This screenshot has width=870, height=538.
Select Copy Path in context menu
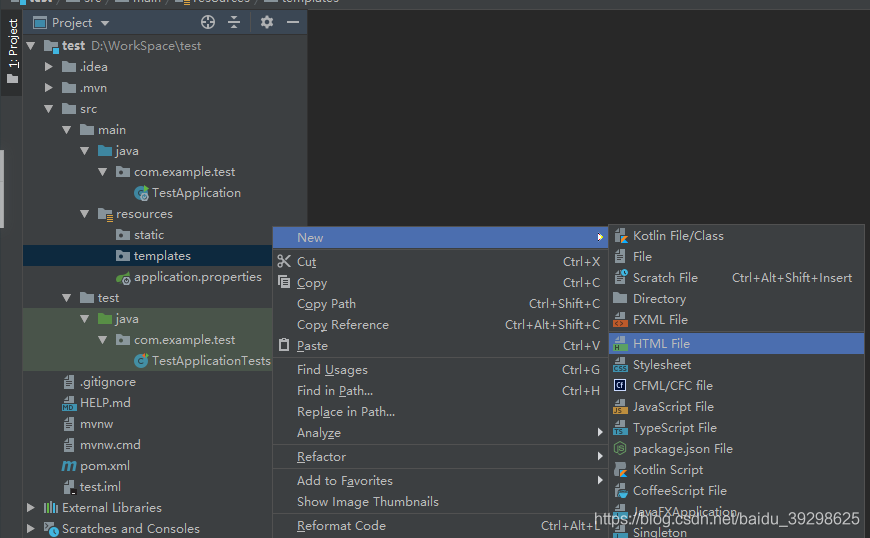[326, 304]
